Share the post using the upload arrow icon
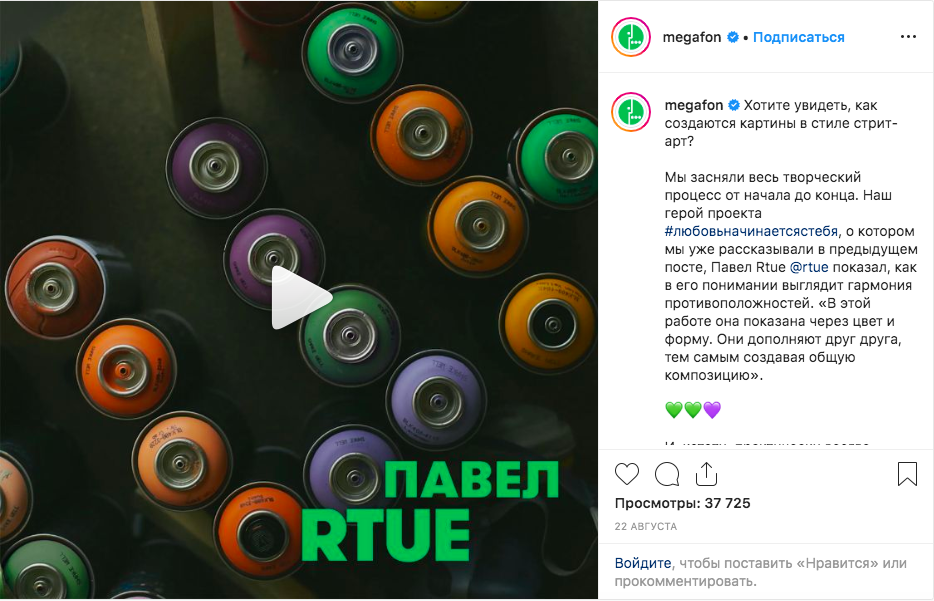The image size is (934, 601). point(706,474)
